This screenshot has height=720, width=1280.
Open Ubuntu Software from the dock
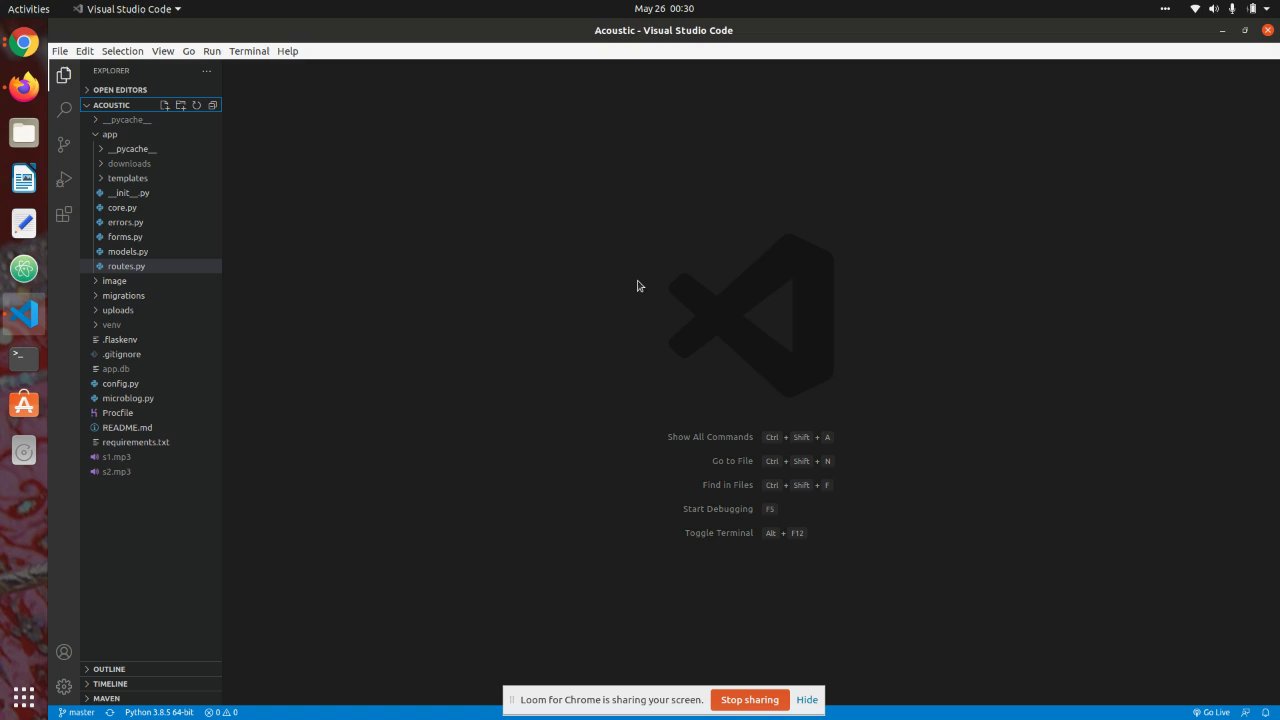pos(24,404)
